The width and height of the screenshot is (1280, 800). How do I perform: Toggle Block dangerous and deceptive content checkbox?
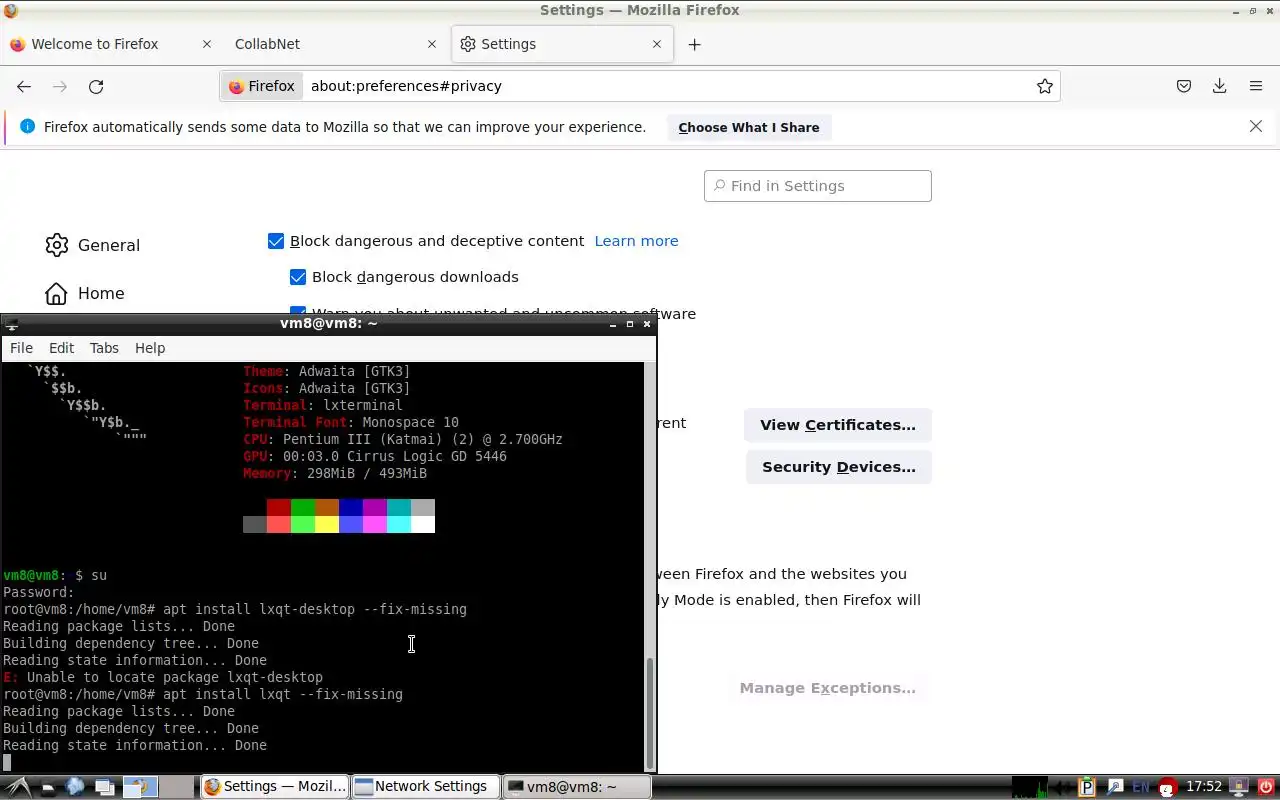tap(276, 241)
